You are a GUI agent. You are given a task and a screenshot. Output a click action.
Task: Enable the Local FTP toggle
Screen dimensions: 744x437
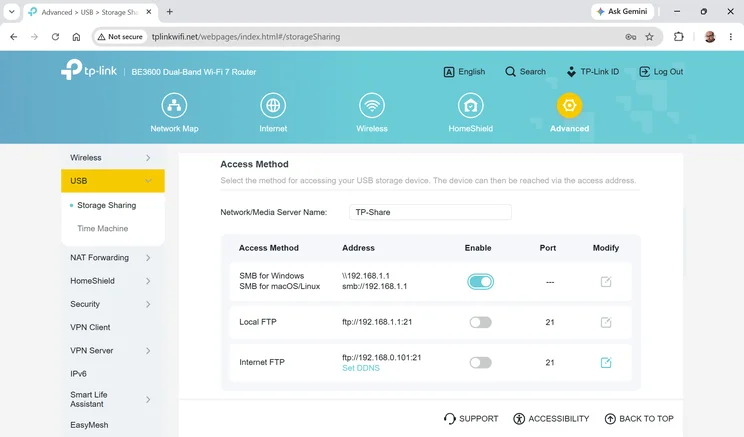(x=480, y=322)
